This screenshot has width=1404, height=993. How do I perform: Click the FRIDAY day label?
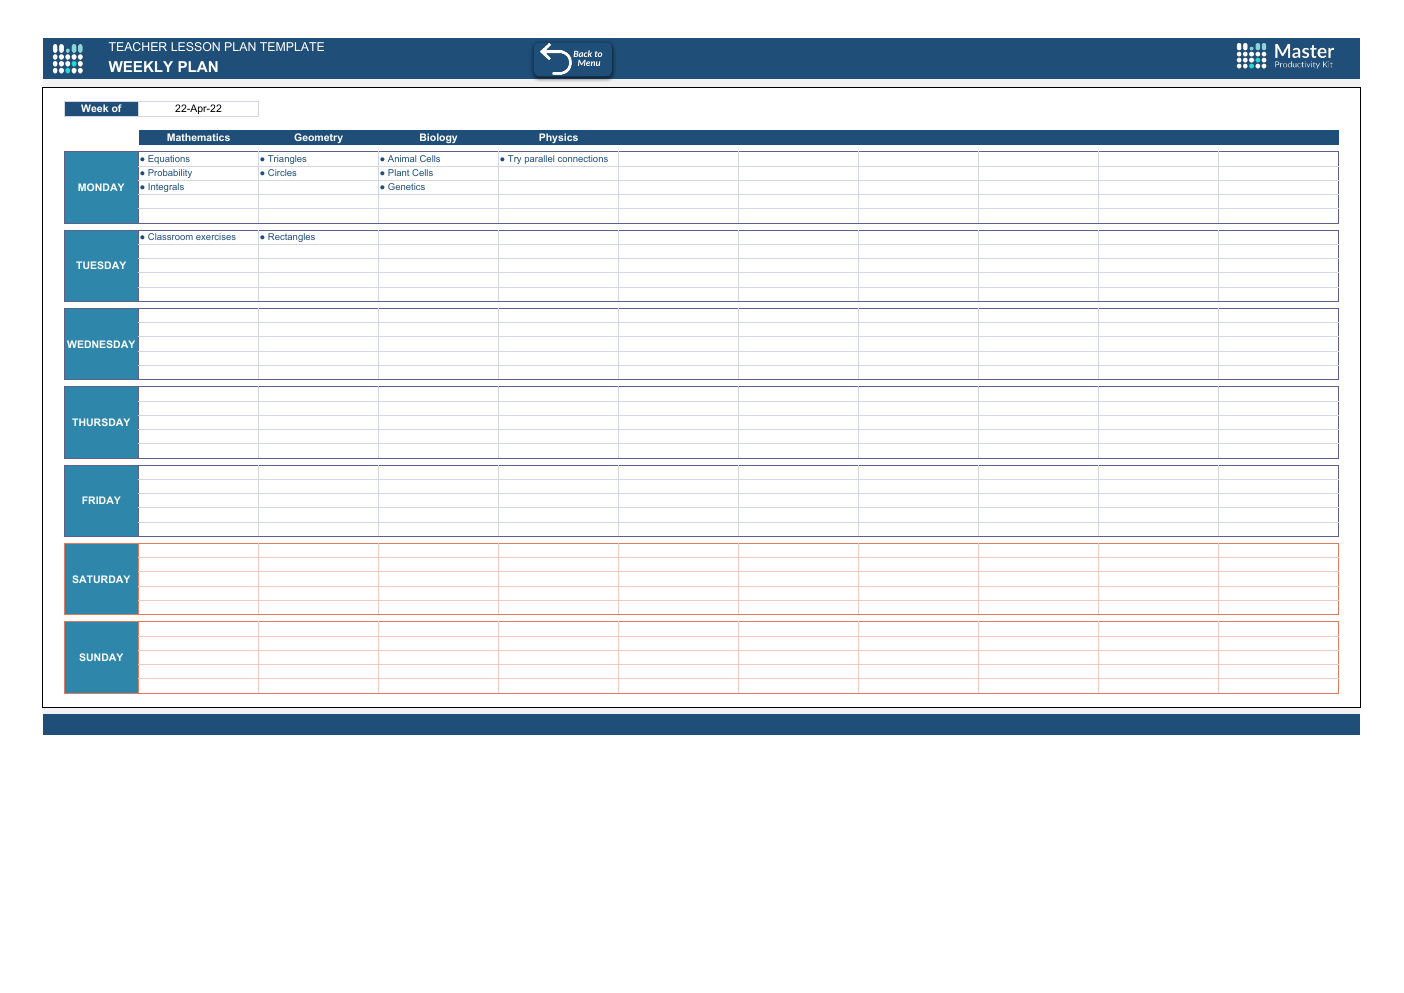click(x=101, y=501)
